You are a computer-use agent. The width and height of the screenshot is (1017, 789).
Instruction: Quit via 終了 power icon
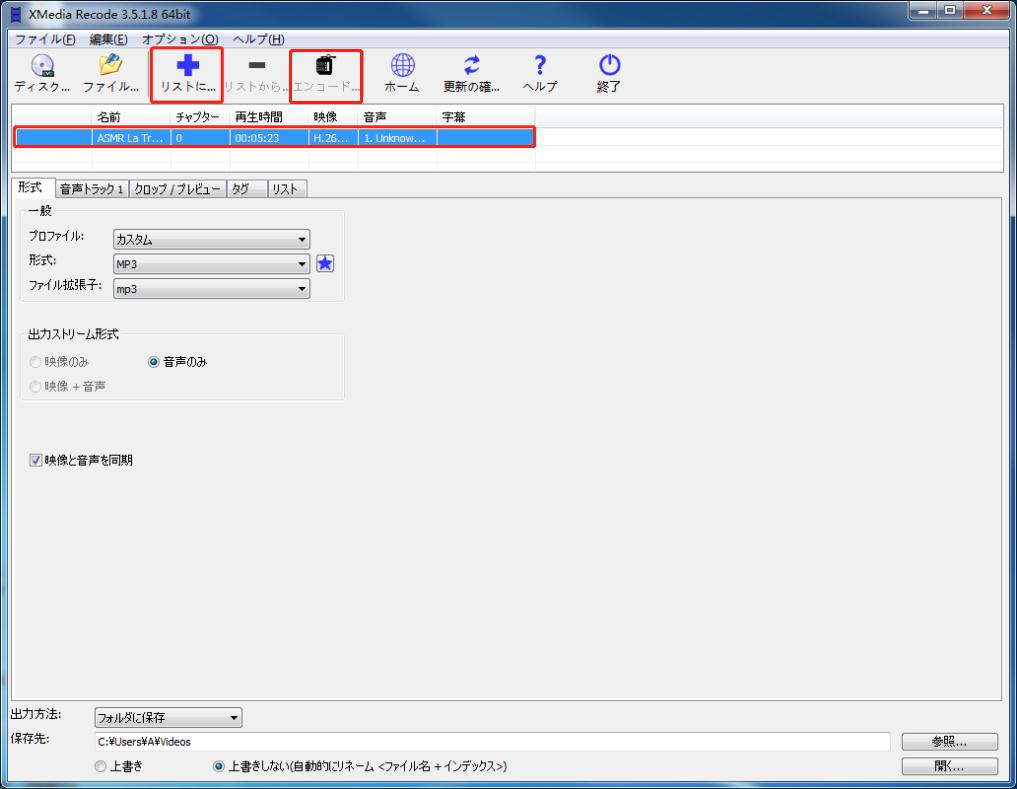(x=609, y=73)
